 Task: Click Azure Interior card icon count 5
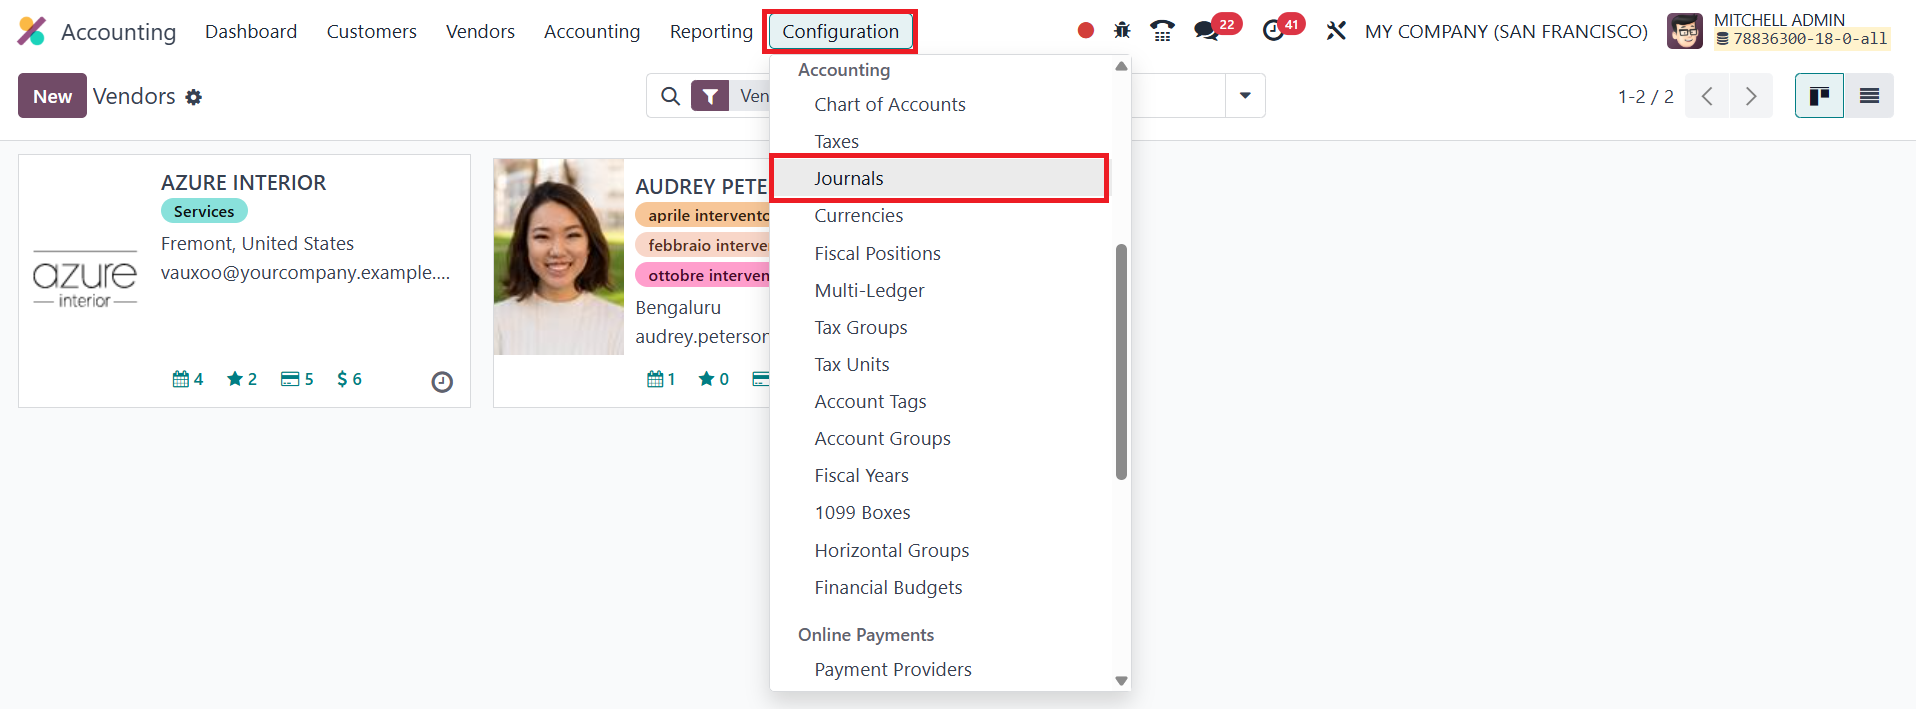(297, 379)
